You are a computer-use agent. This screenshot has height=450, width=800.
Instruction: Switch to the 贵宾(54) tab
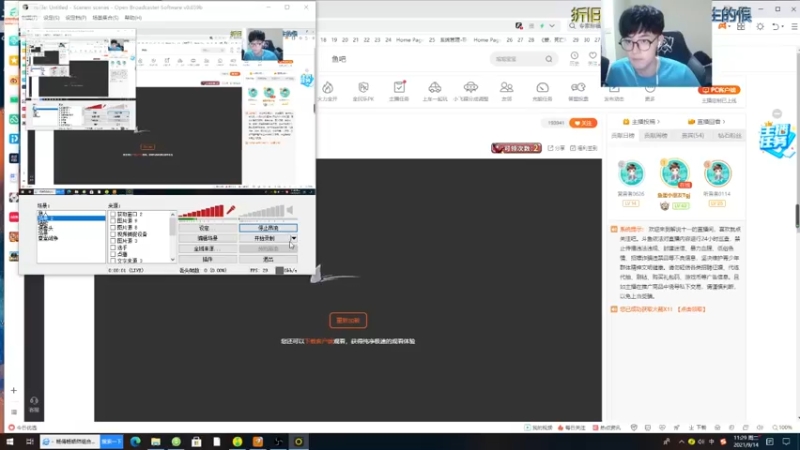click(x=692, y=136)
